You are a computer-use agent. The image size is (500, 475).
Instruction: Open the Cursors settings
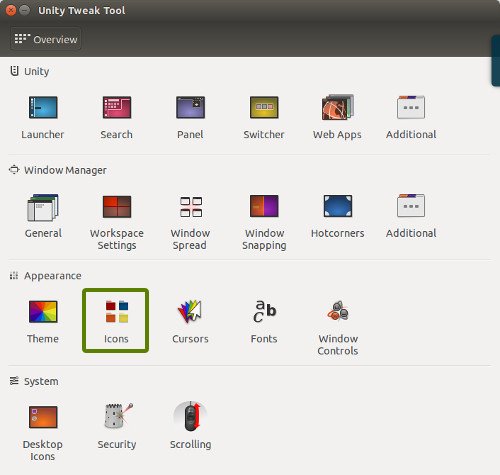click(x=190, y=311)
